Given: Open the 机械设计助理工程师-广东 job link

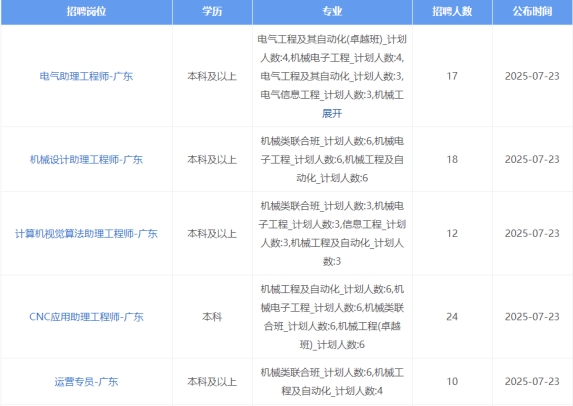Looking at the screenshot, I should [x=86, y=159].
